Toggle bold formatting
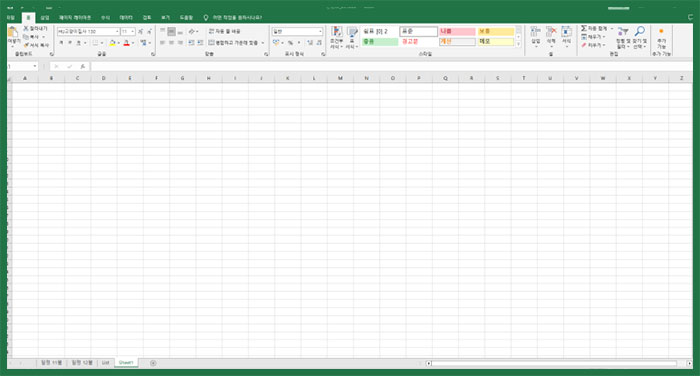 tap(61, 43)
